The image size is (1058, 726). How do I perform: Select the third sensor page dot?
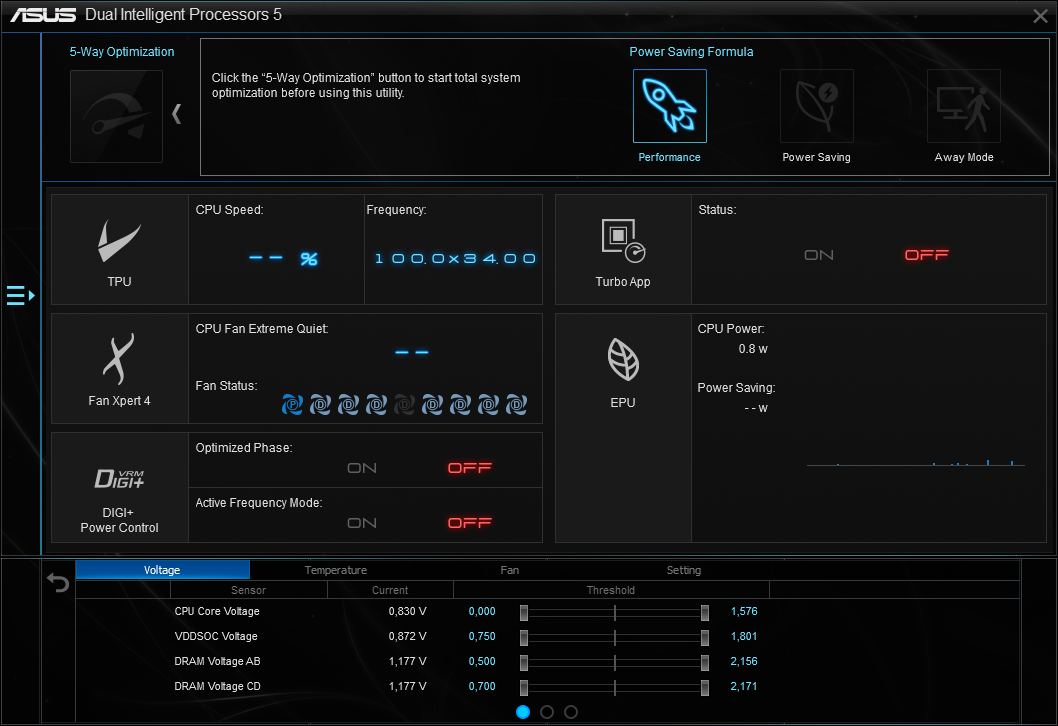pyautogui.click(x=571, y=712)
